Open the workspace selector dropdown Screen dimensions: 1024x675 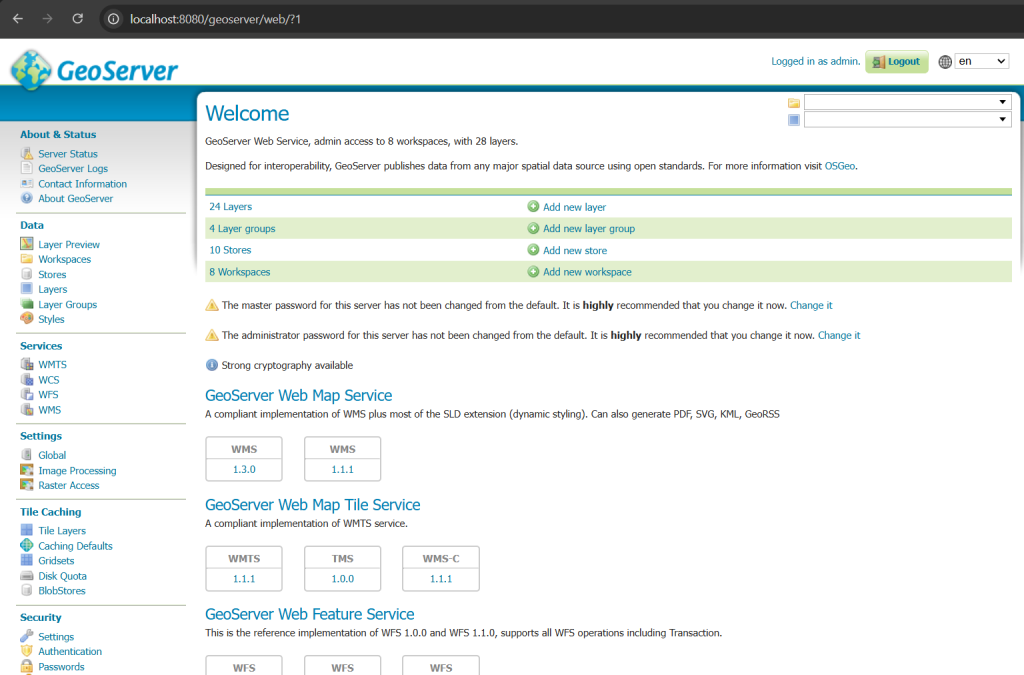[x=1002, y=101]
